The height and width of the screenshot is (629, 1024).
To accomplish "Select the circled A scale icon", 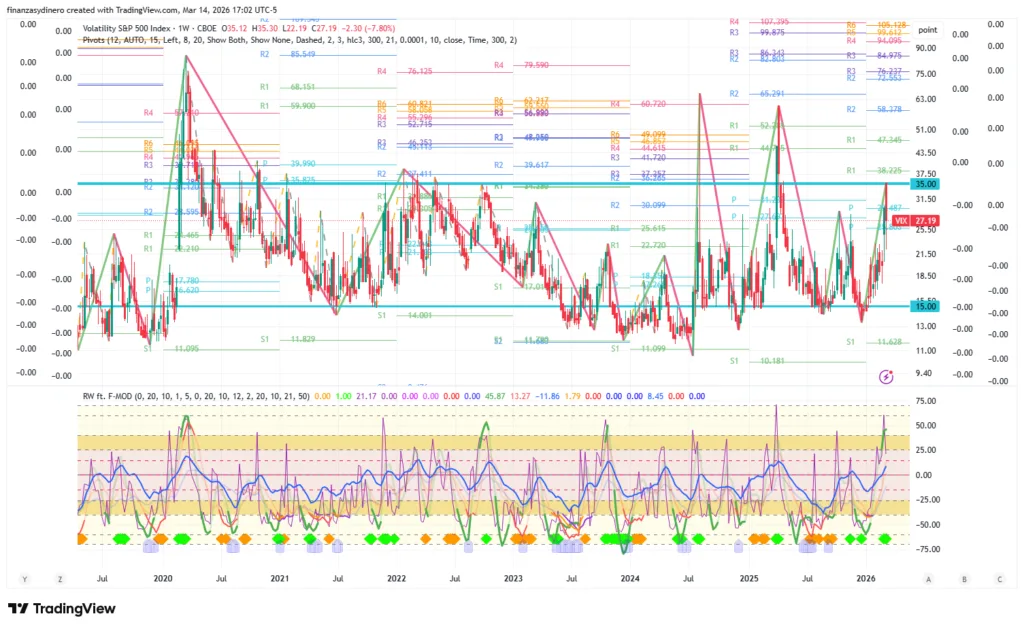I will click(x=929, y=579).
